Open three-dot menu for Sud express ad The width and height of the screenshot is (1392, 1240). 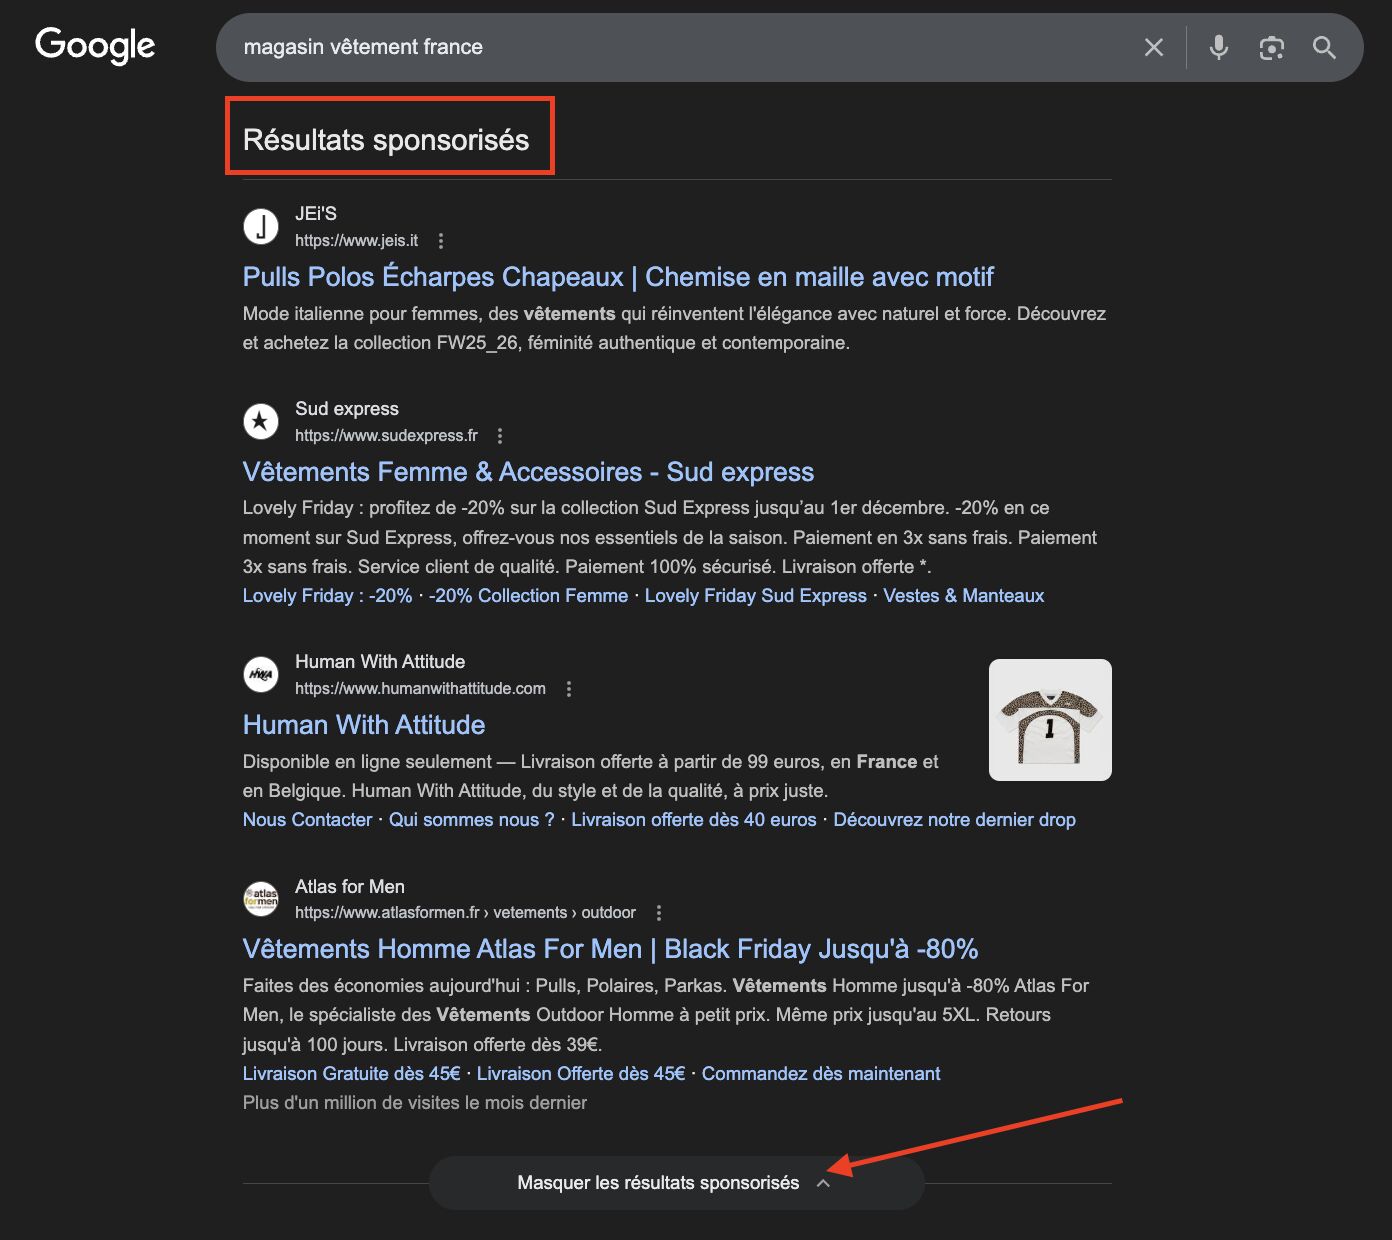tap(500, 436)
